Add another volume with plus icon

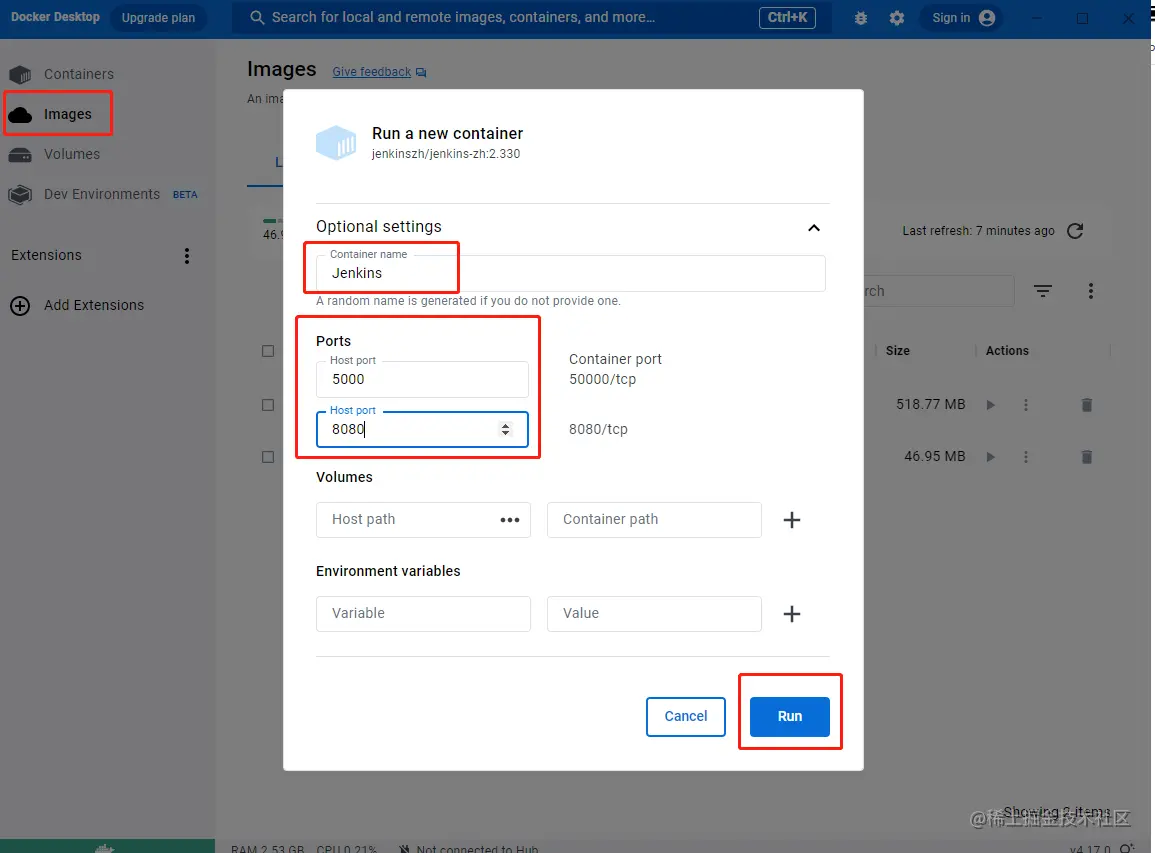click(x=792, y=520)
